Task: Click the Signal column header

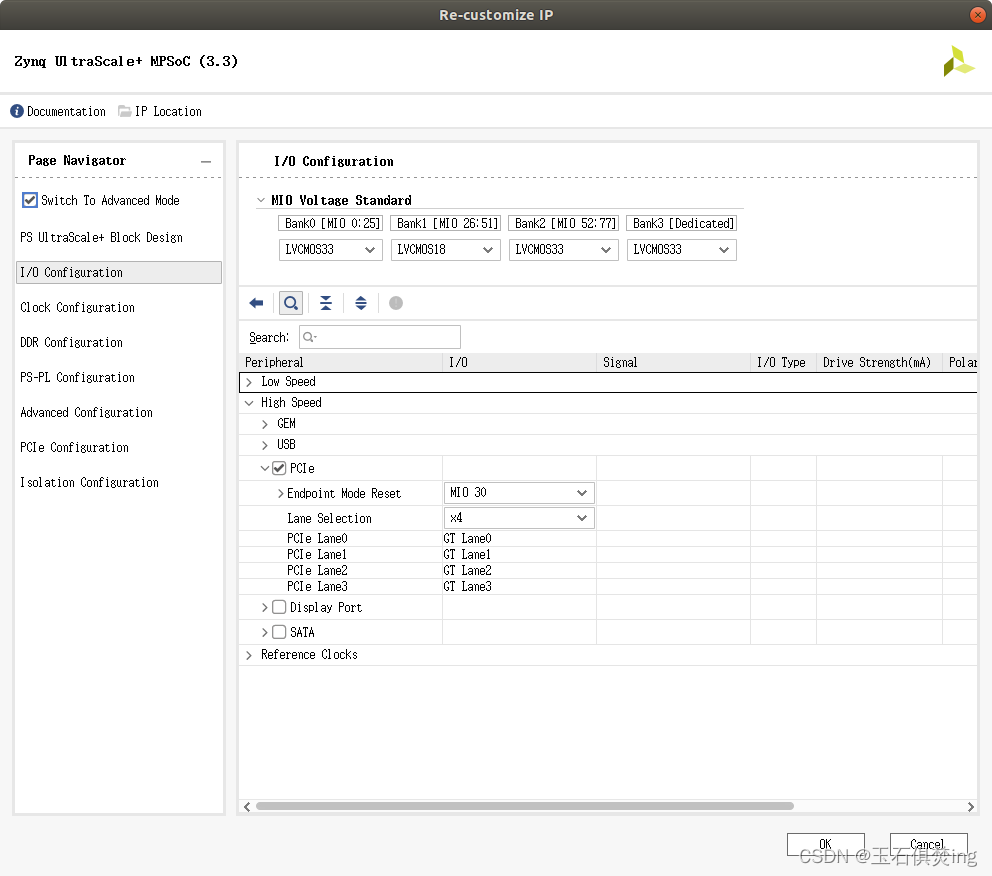Action: pos(673,362)
